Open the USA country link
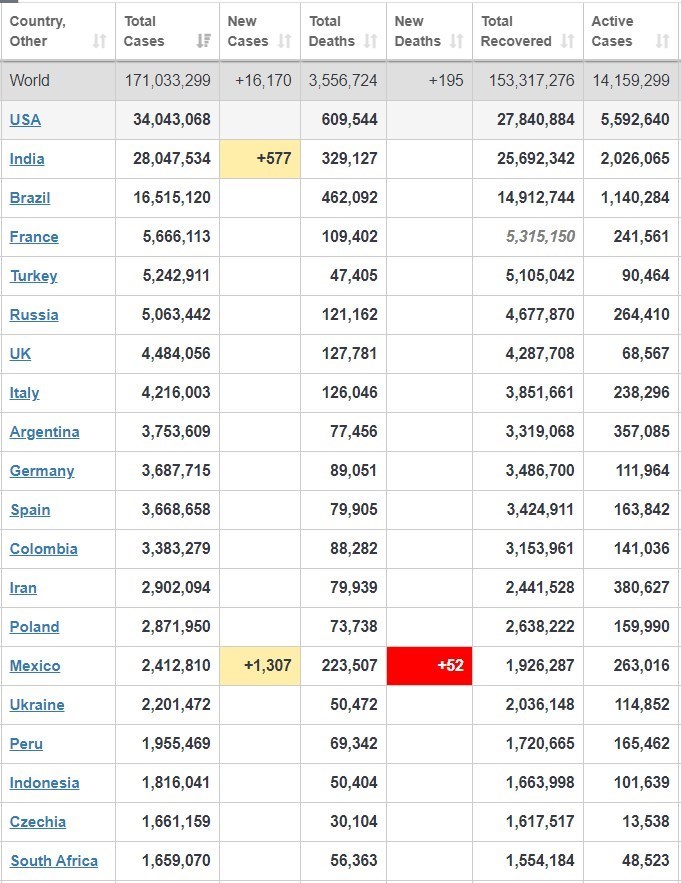This screenshot has height=883, width=681. (25, 120)
